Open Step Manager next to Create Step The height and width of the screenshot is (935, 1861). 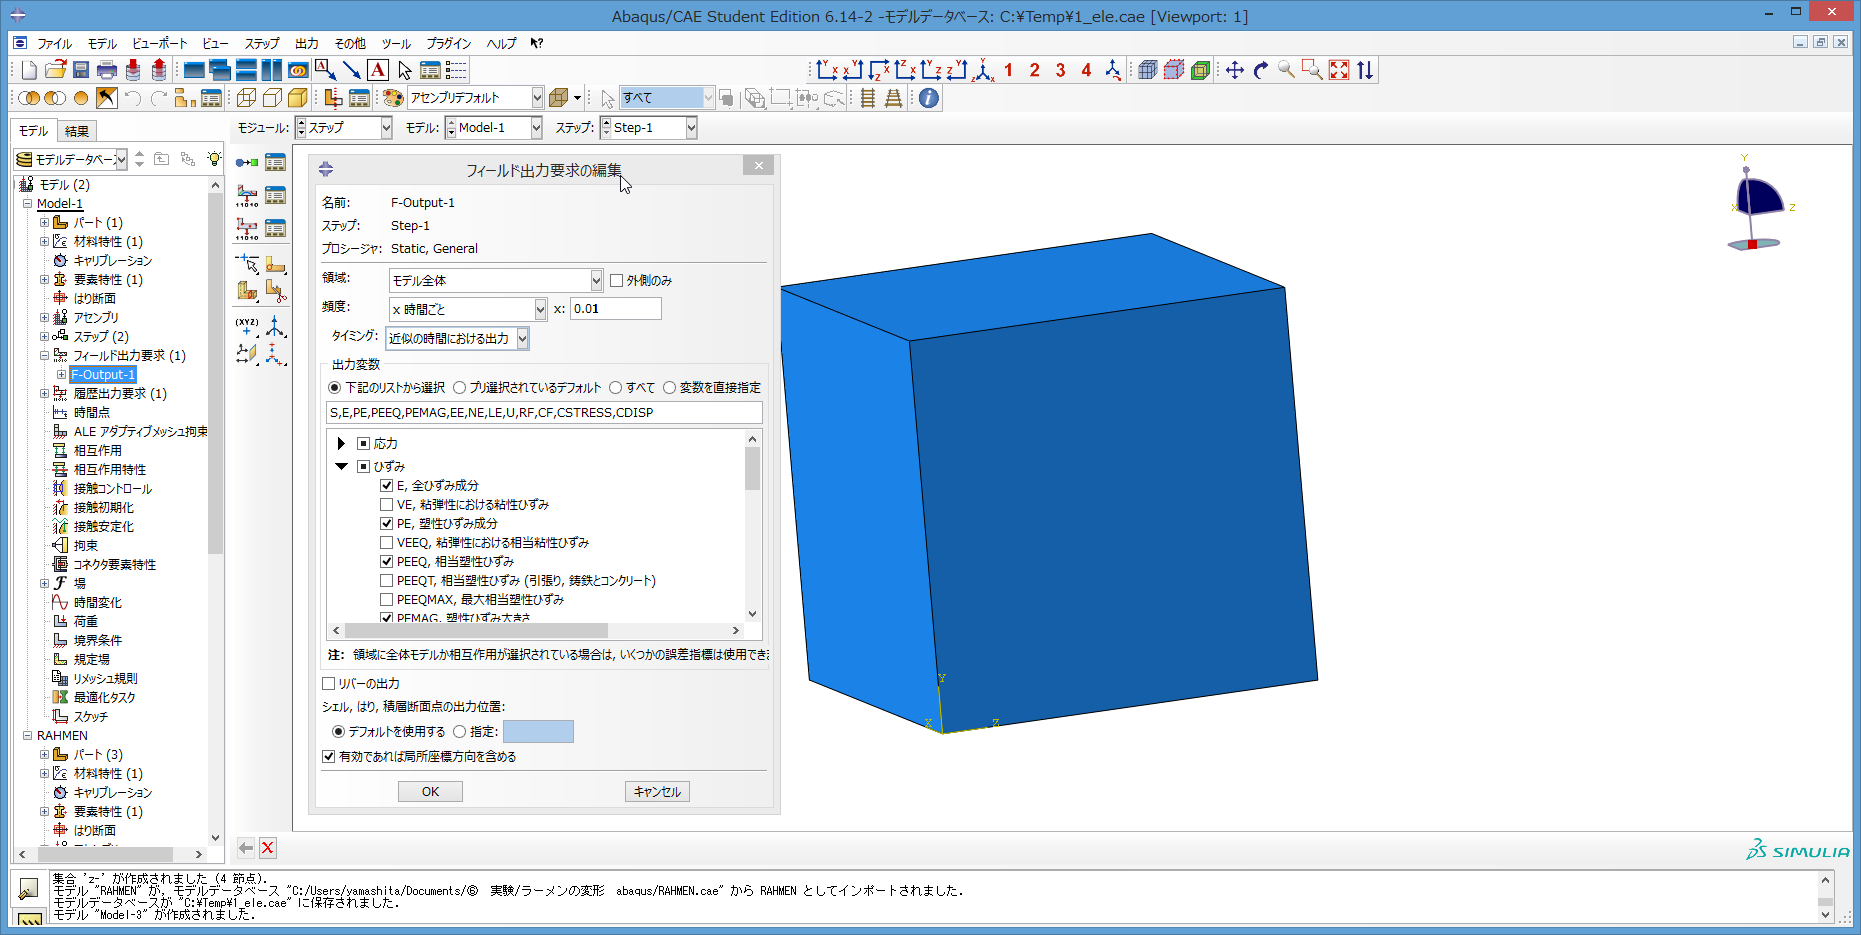pyautogui.click(x=275, y=162)
